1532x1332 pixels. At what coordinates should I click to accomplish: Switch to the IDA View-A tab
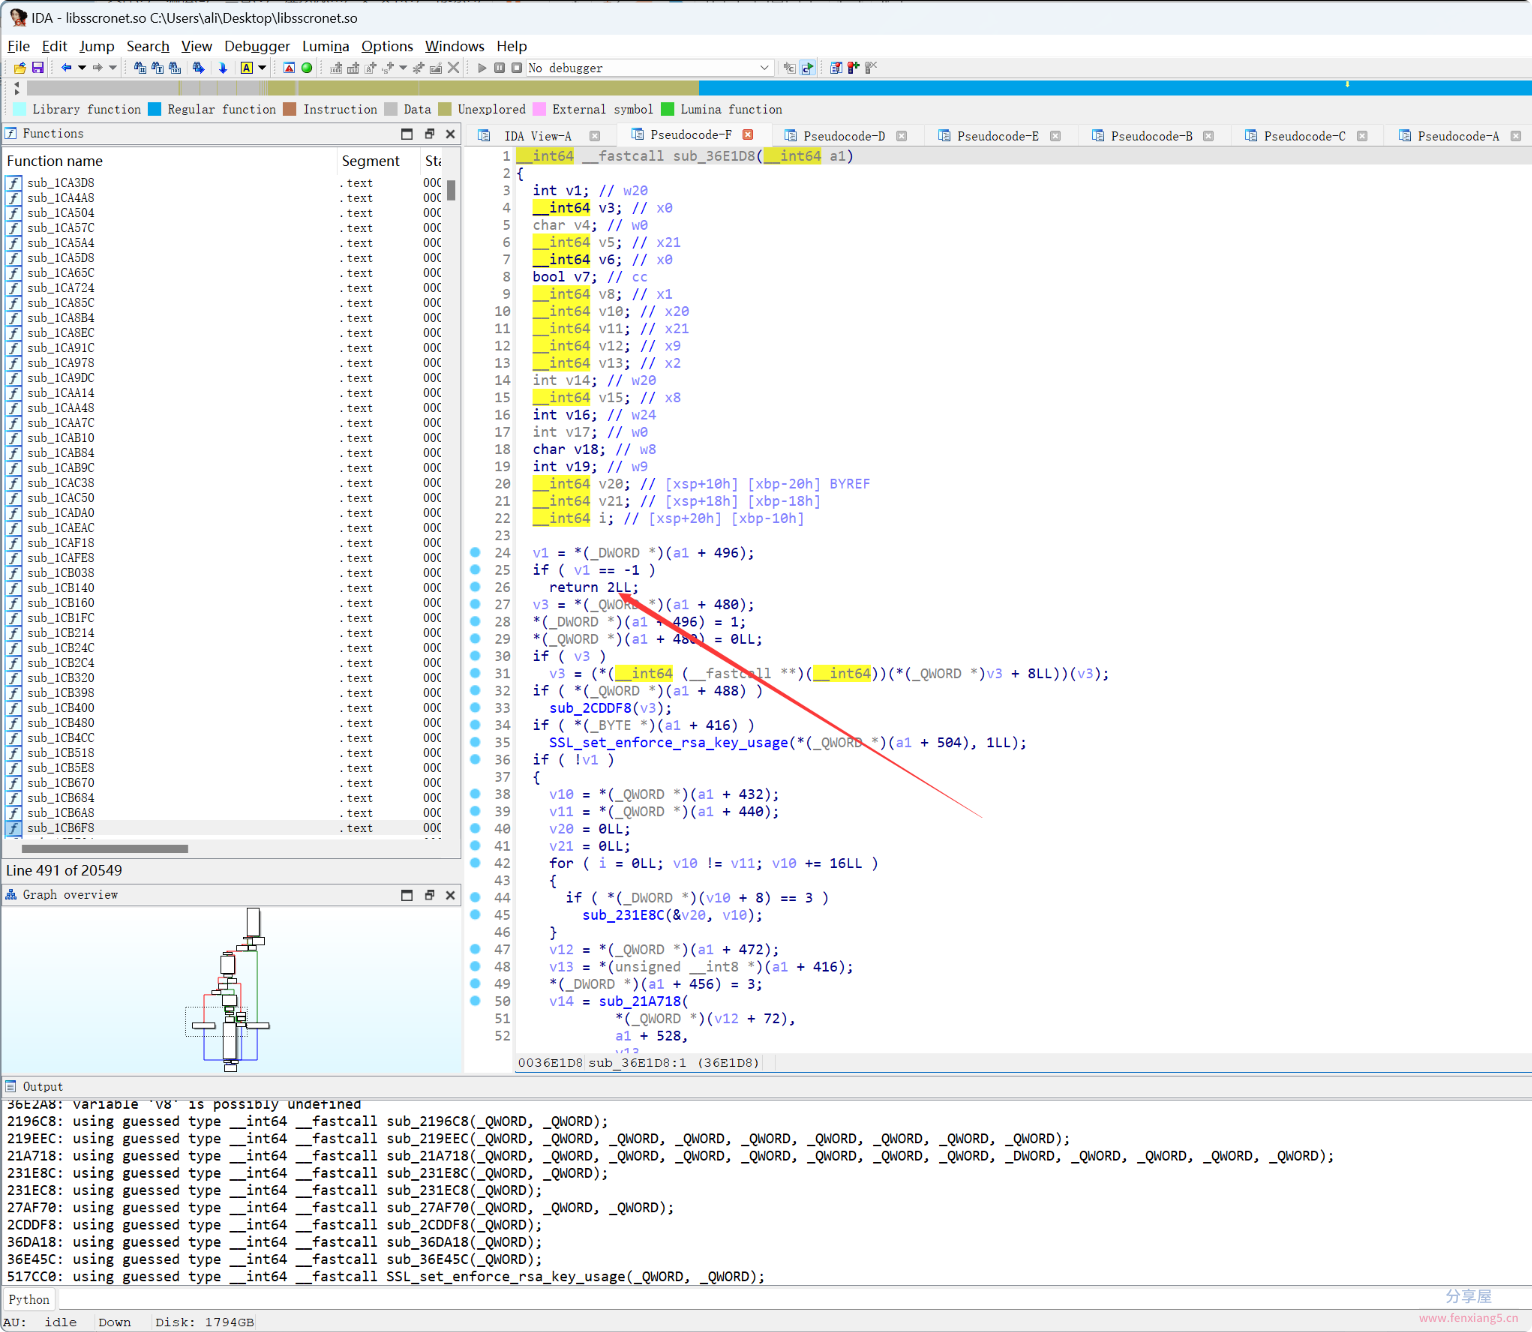538,136
